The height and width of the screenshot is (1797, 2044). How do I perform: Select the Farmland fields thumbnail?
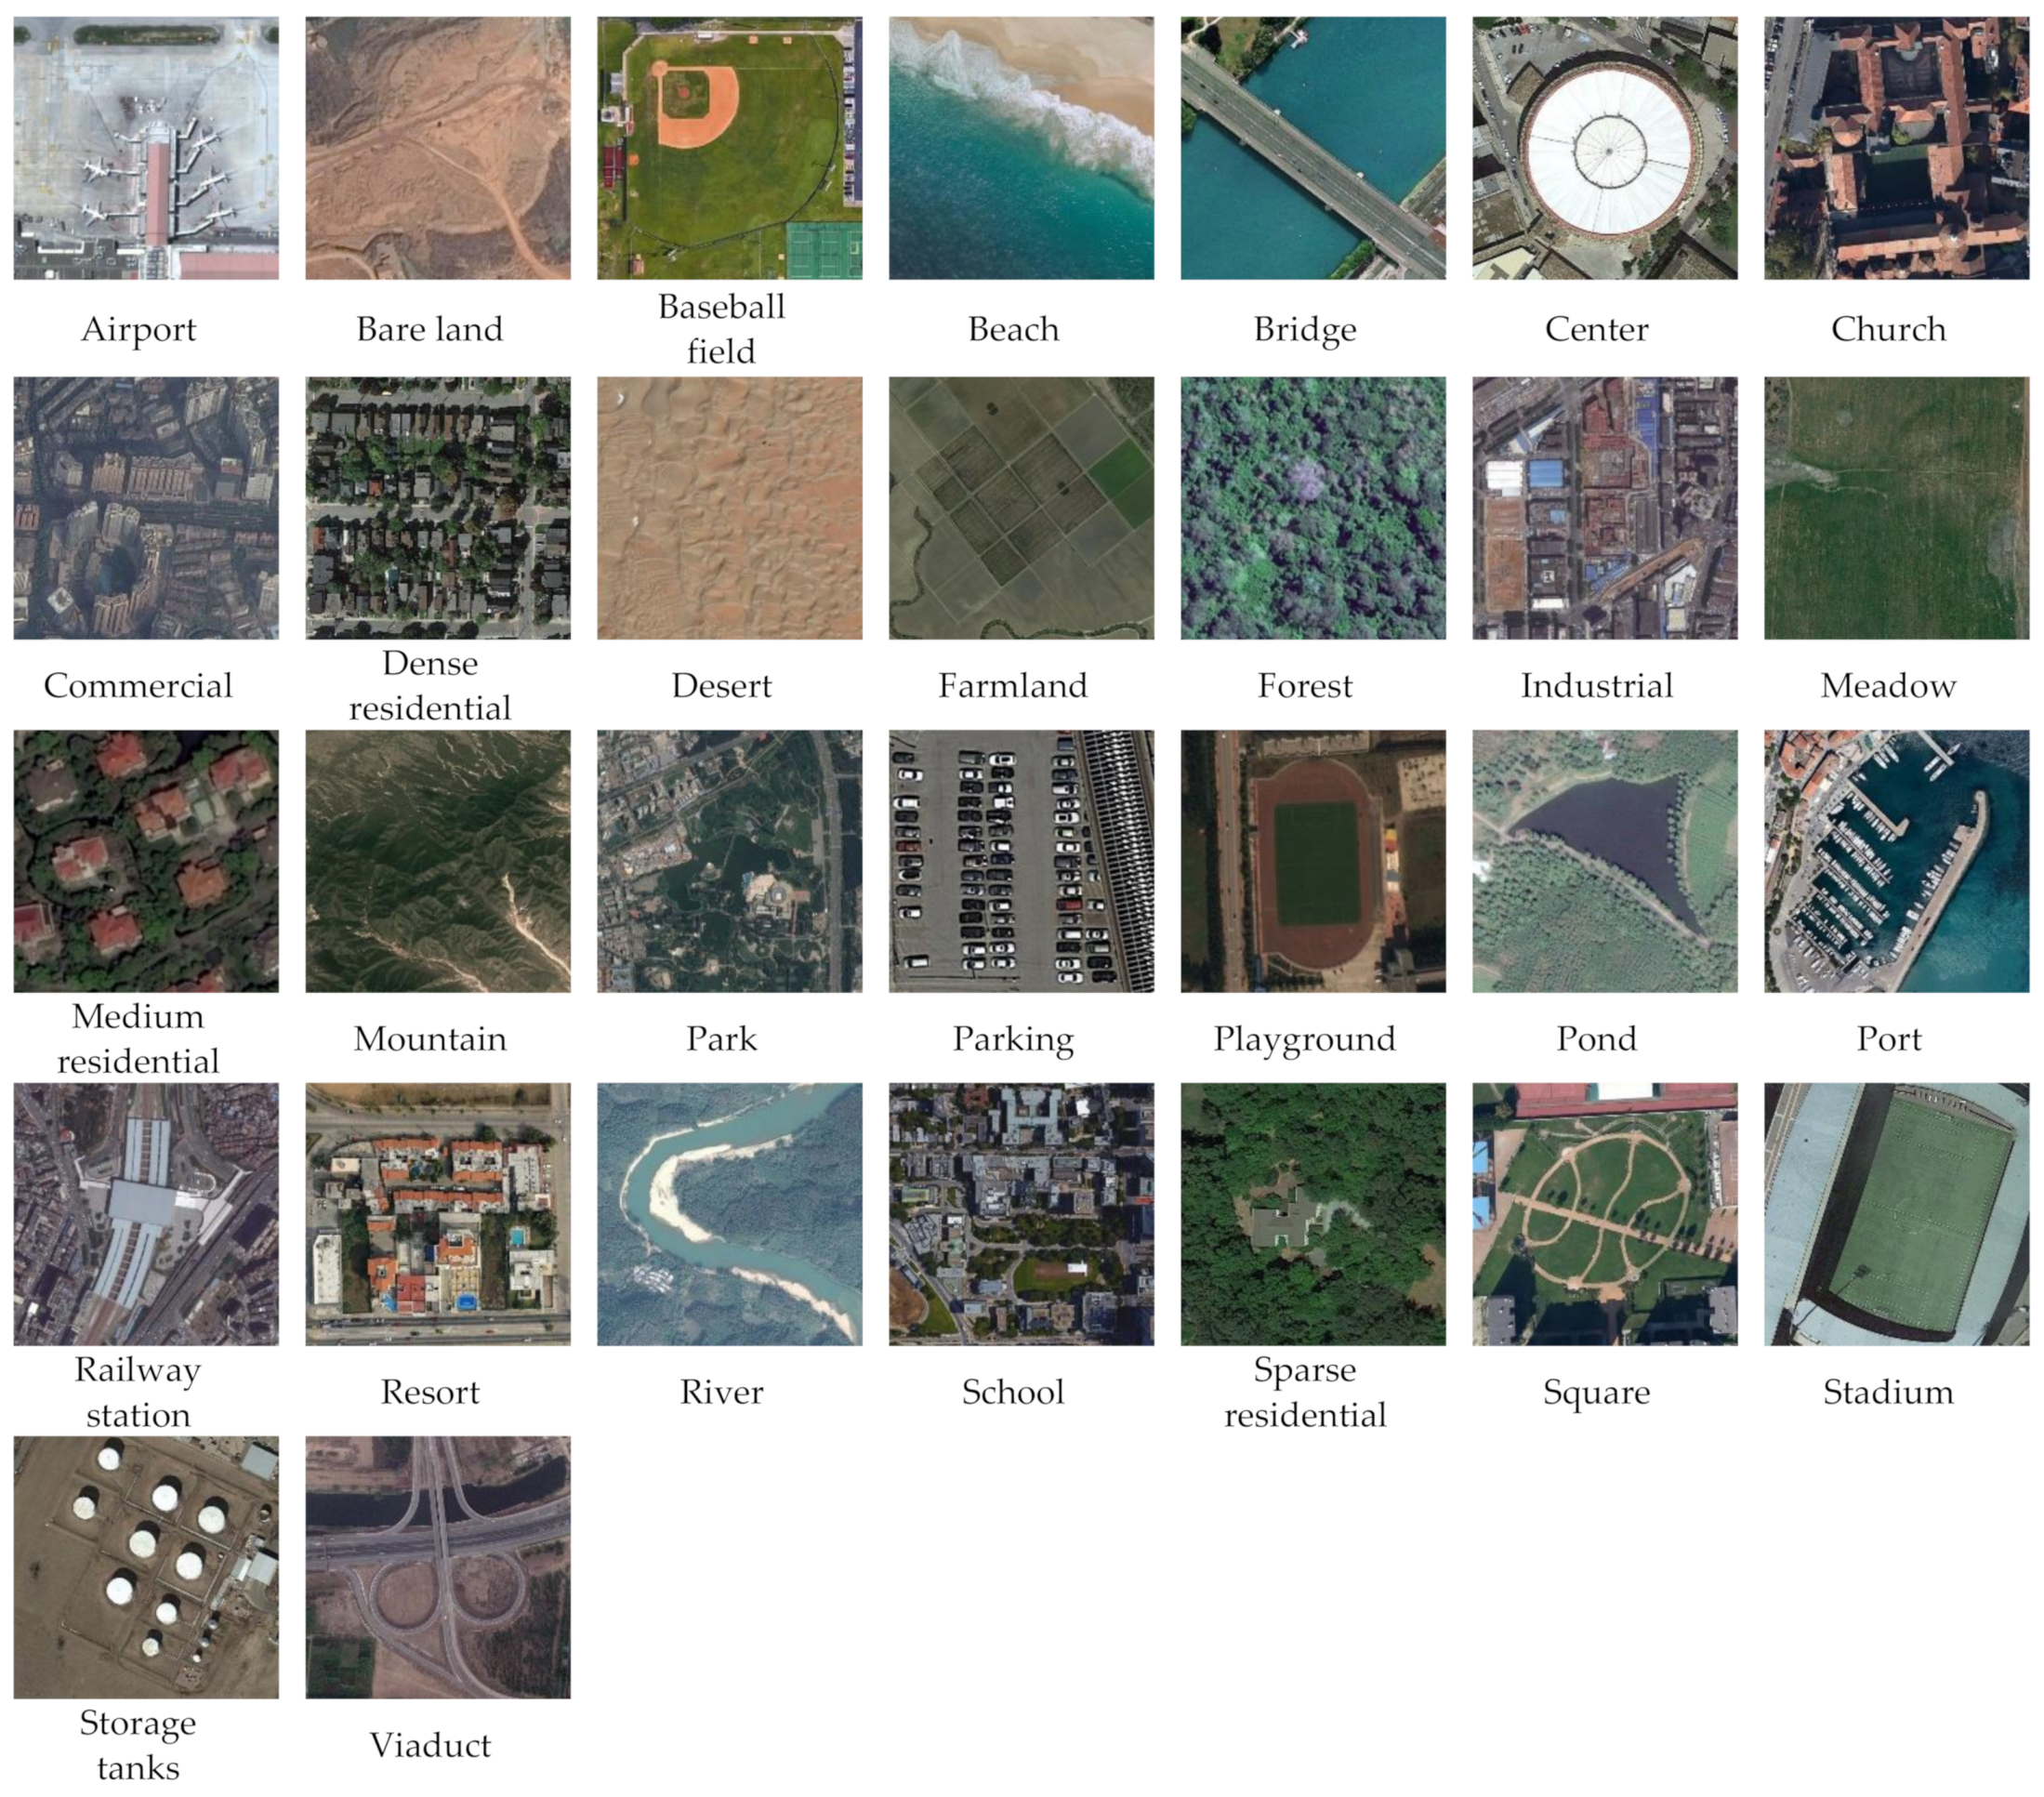click(x=1021, y=508)
